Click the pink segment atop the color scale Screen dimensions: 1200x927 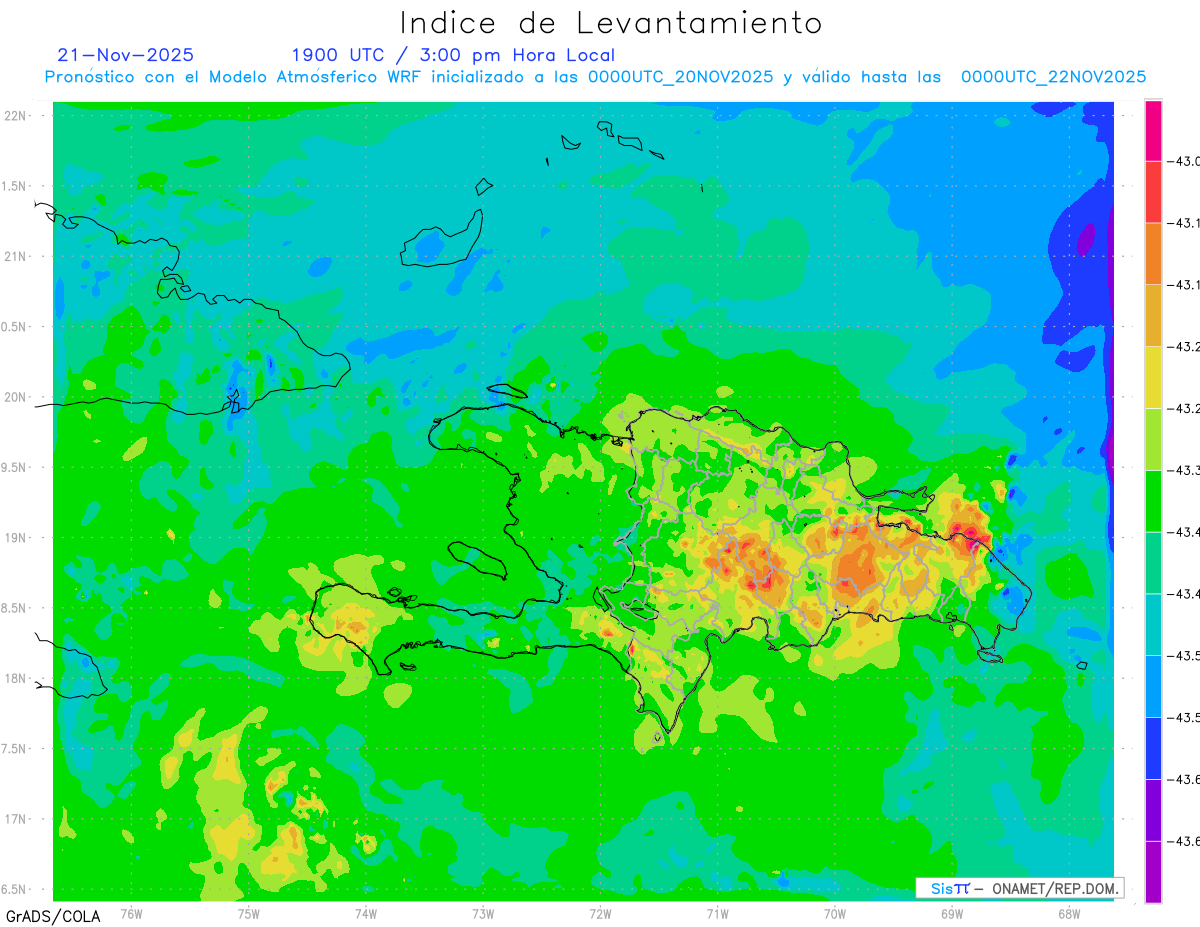[1153, 130]
